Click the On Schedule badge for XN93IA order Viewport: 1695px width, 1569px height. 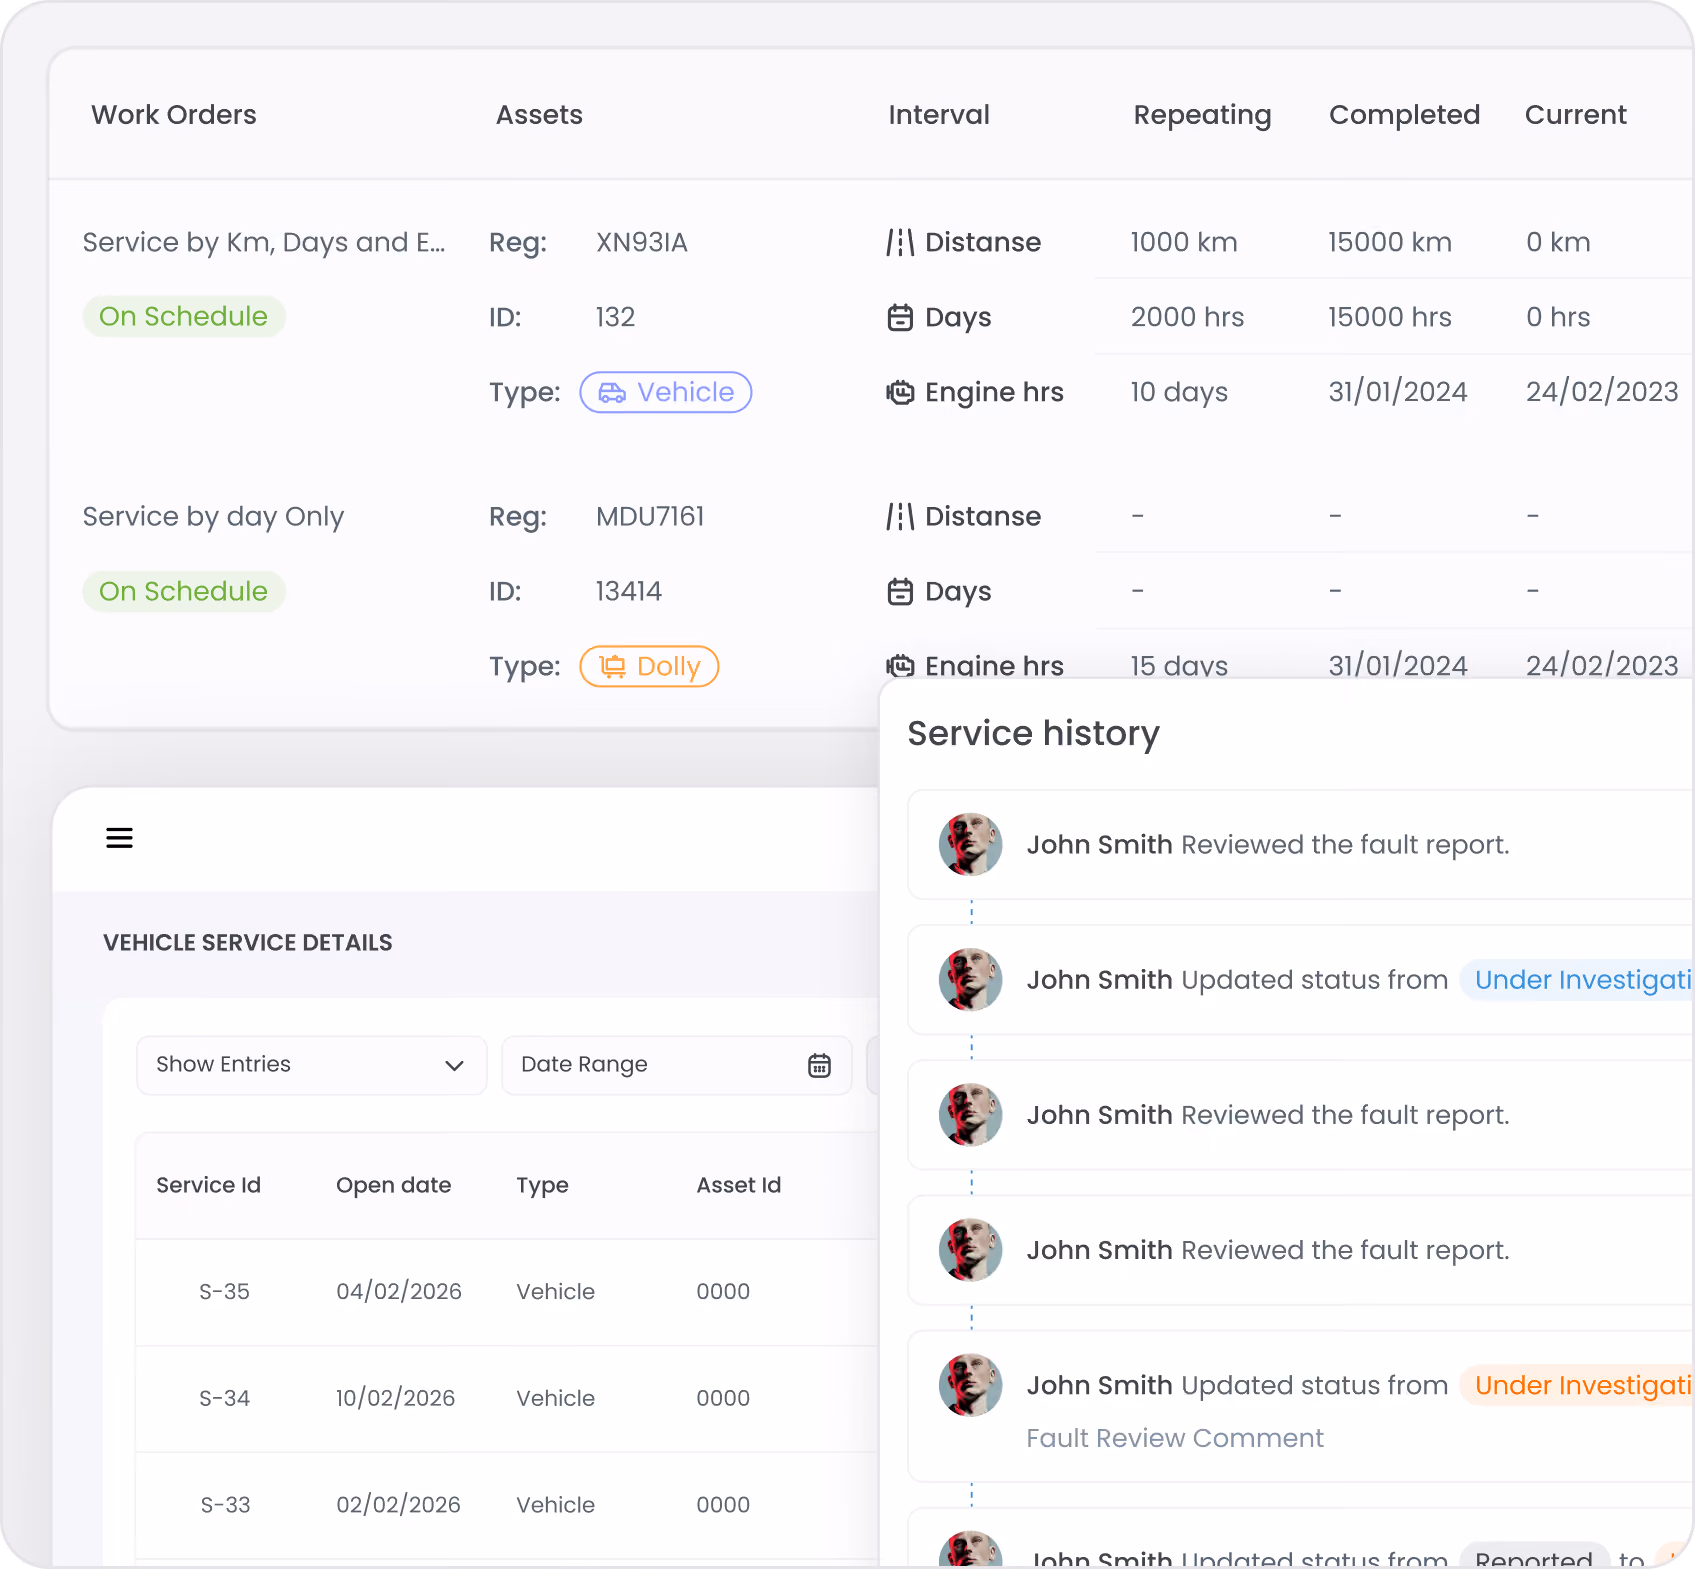click(x=184, y=316)
